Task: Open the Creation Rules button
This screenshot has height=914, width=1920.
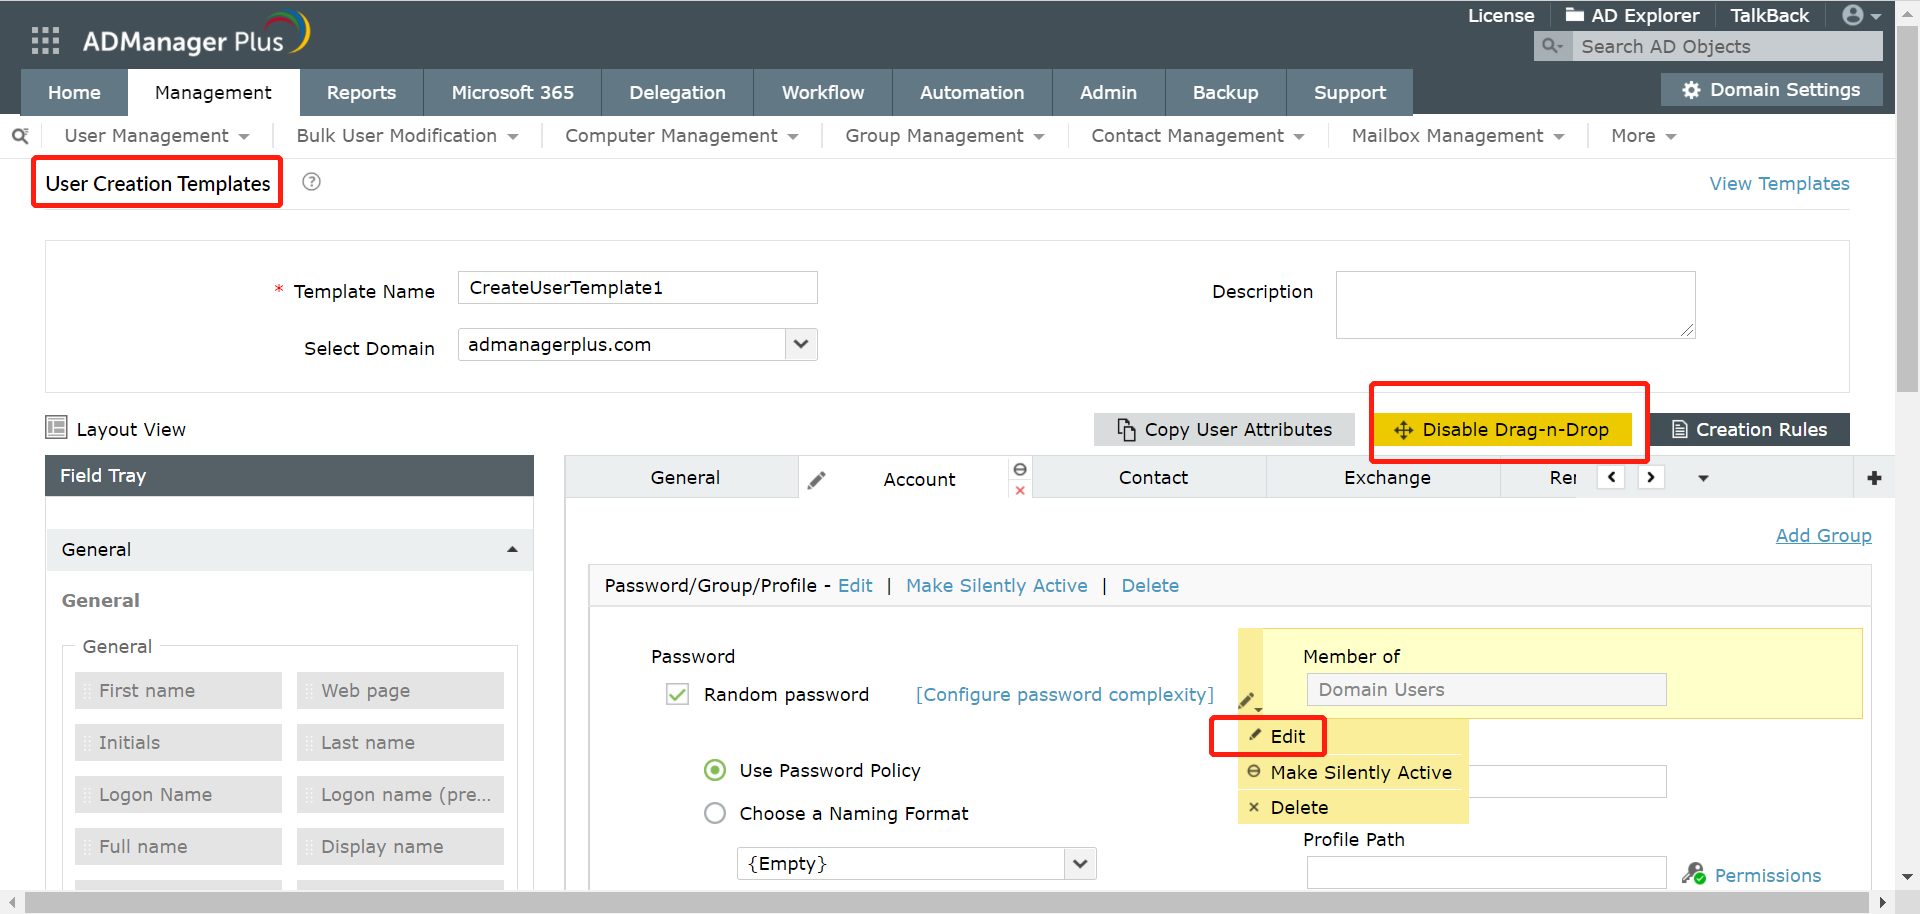Action: 1749,429
